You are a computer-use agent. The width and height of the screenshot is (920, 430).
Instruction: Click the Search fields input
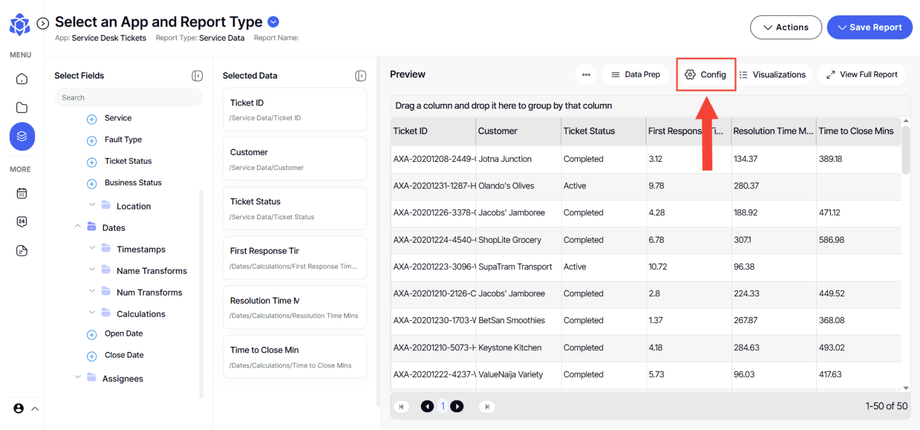127,98
